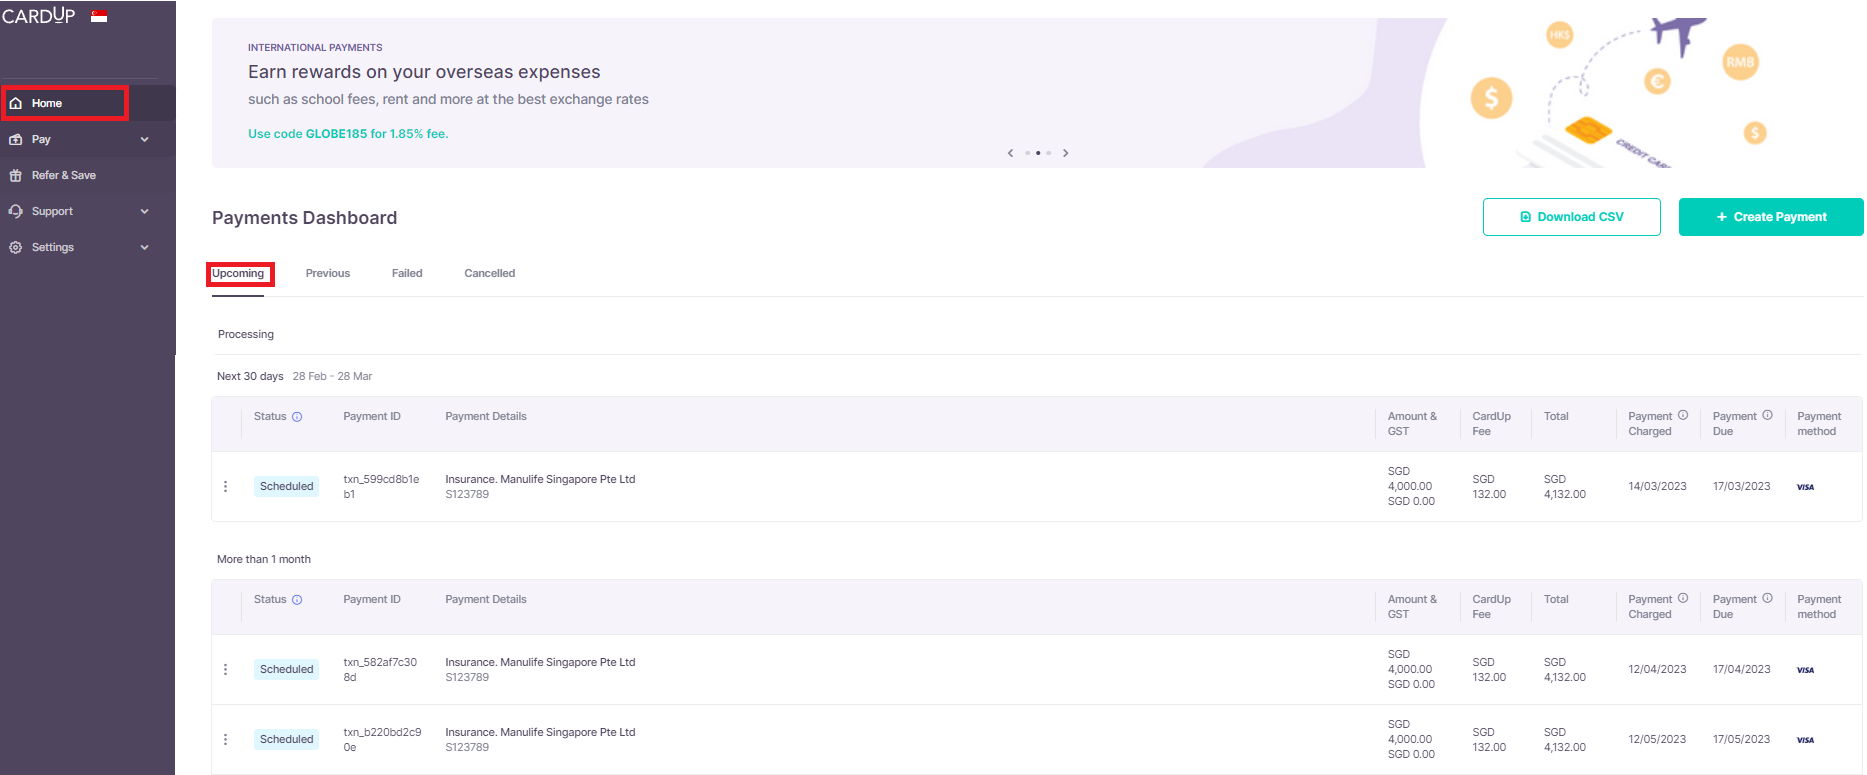Click the Home house icon
This screenshot has width=1867, height=775.
15,103
